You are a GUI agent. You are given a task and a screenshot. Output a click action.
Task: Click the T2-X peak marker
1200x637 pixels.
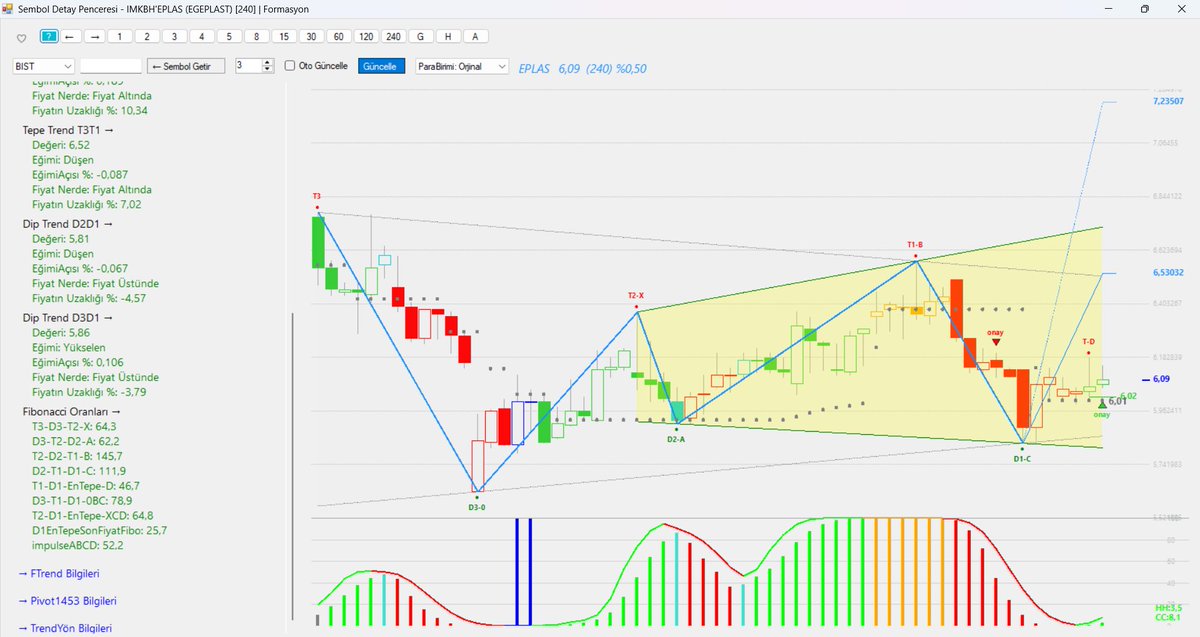click(x=637, y=296)
